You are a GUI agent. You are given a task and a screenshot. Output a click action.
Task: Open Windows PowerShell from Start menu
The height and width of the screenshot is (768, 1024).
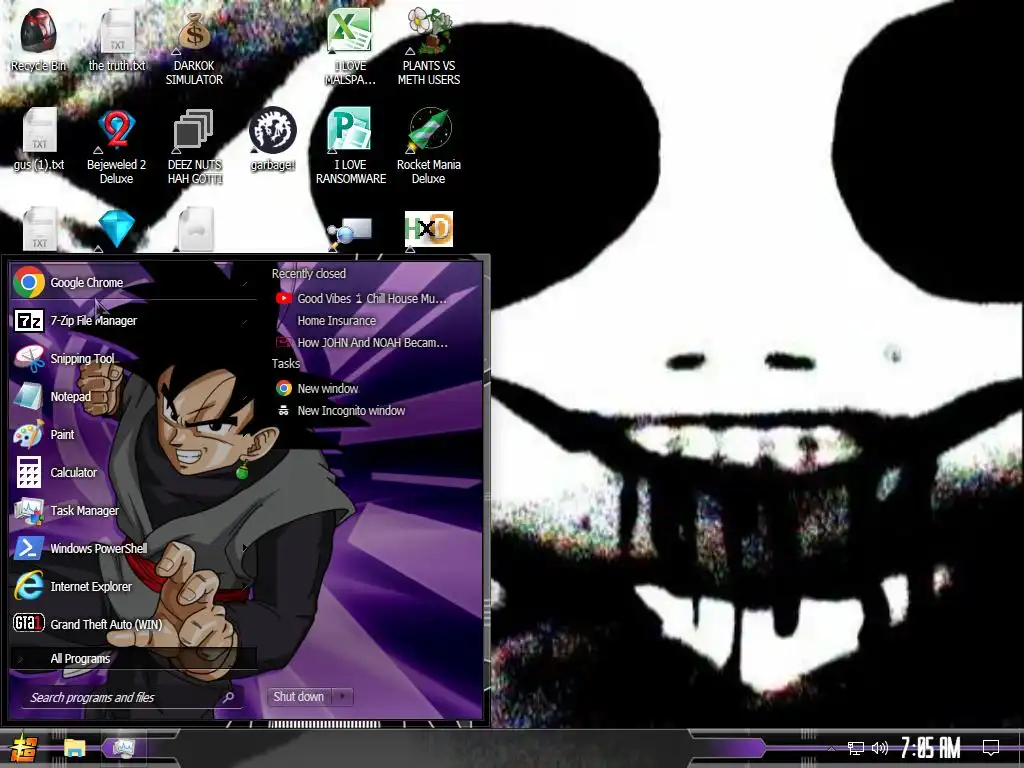pyautogui.click(x=133, y=549)
